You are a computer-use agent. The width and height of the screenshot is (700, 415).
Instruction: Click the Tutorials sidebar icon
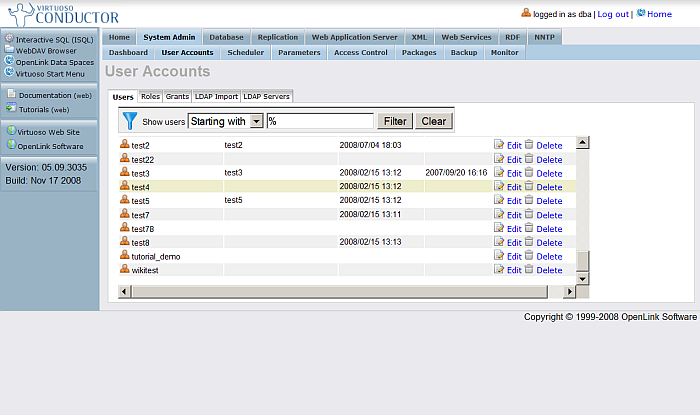pos(11,108)
